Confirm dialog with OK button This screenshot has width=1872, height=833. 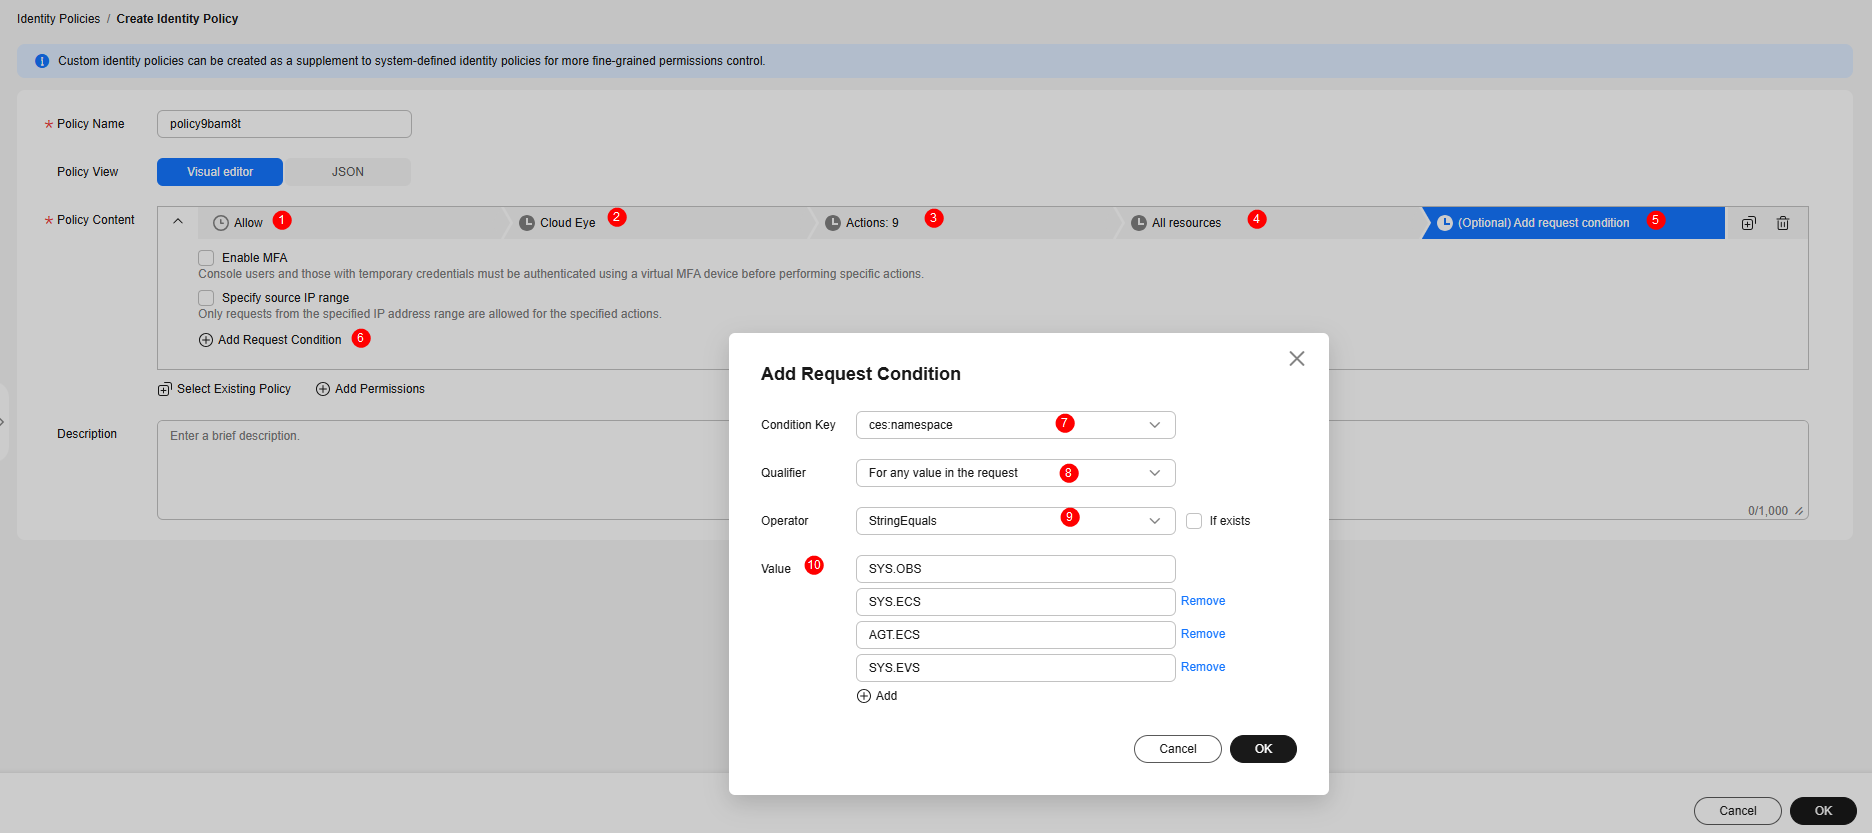(x=1262, y=749)
